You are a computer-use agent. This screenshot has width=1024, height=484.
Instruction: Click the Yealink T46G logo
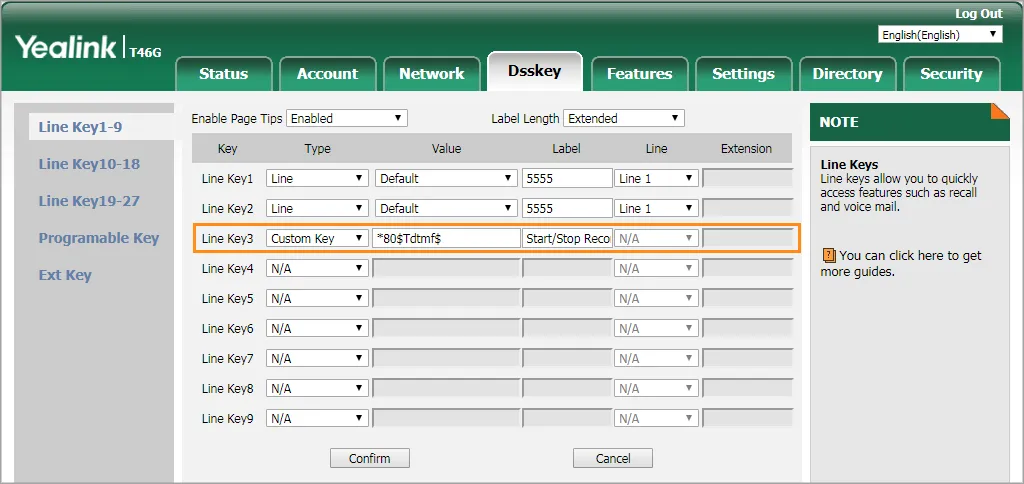[88, 48]
